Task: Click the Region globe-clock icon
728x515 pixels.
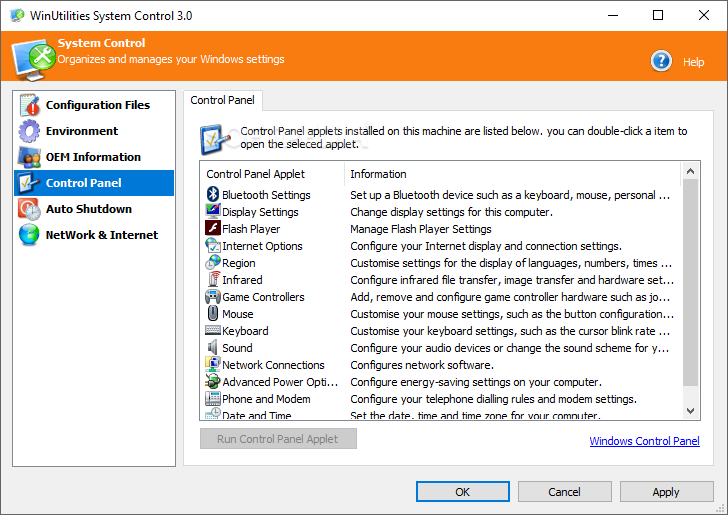Action: [213, 262]
